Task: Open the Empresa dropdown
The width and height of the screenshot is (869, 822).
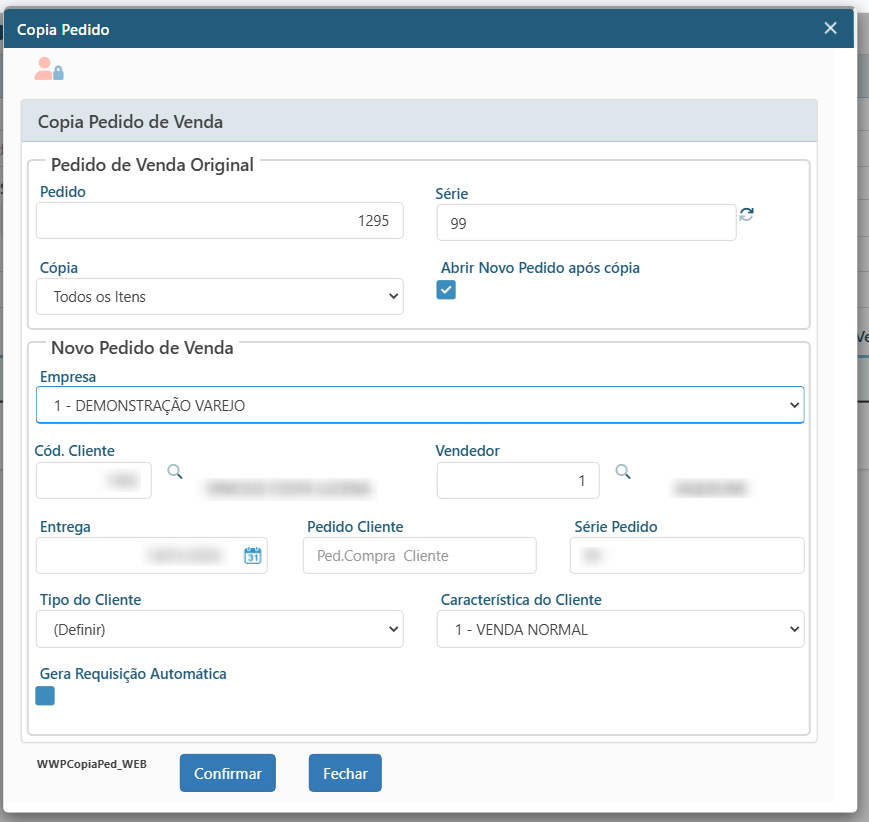Action: (420, 405)
